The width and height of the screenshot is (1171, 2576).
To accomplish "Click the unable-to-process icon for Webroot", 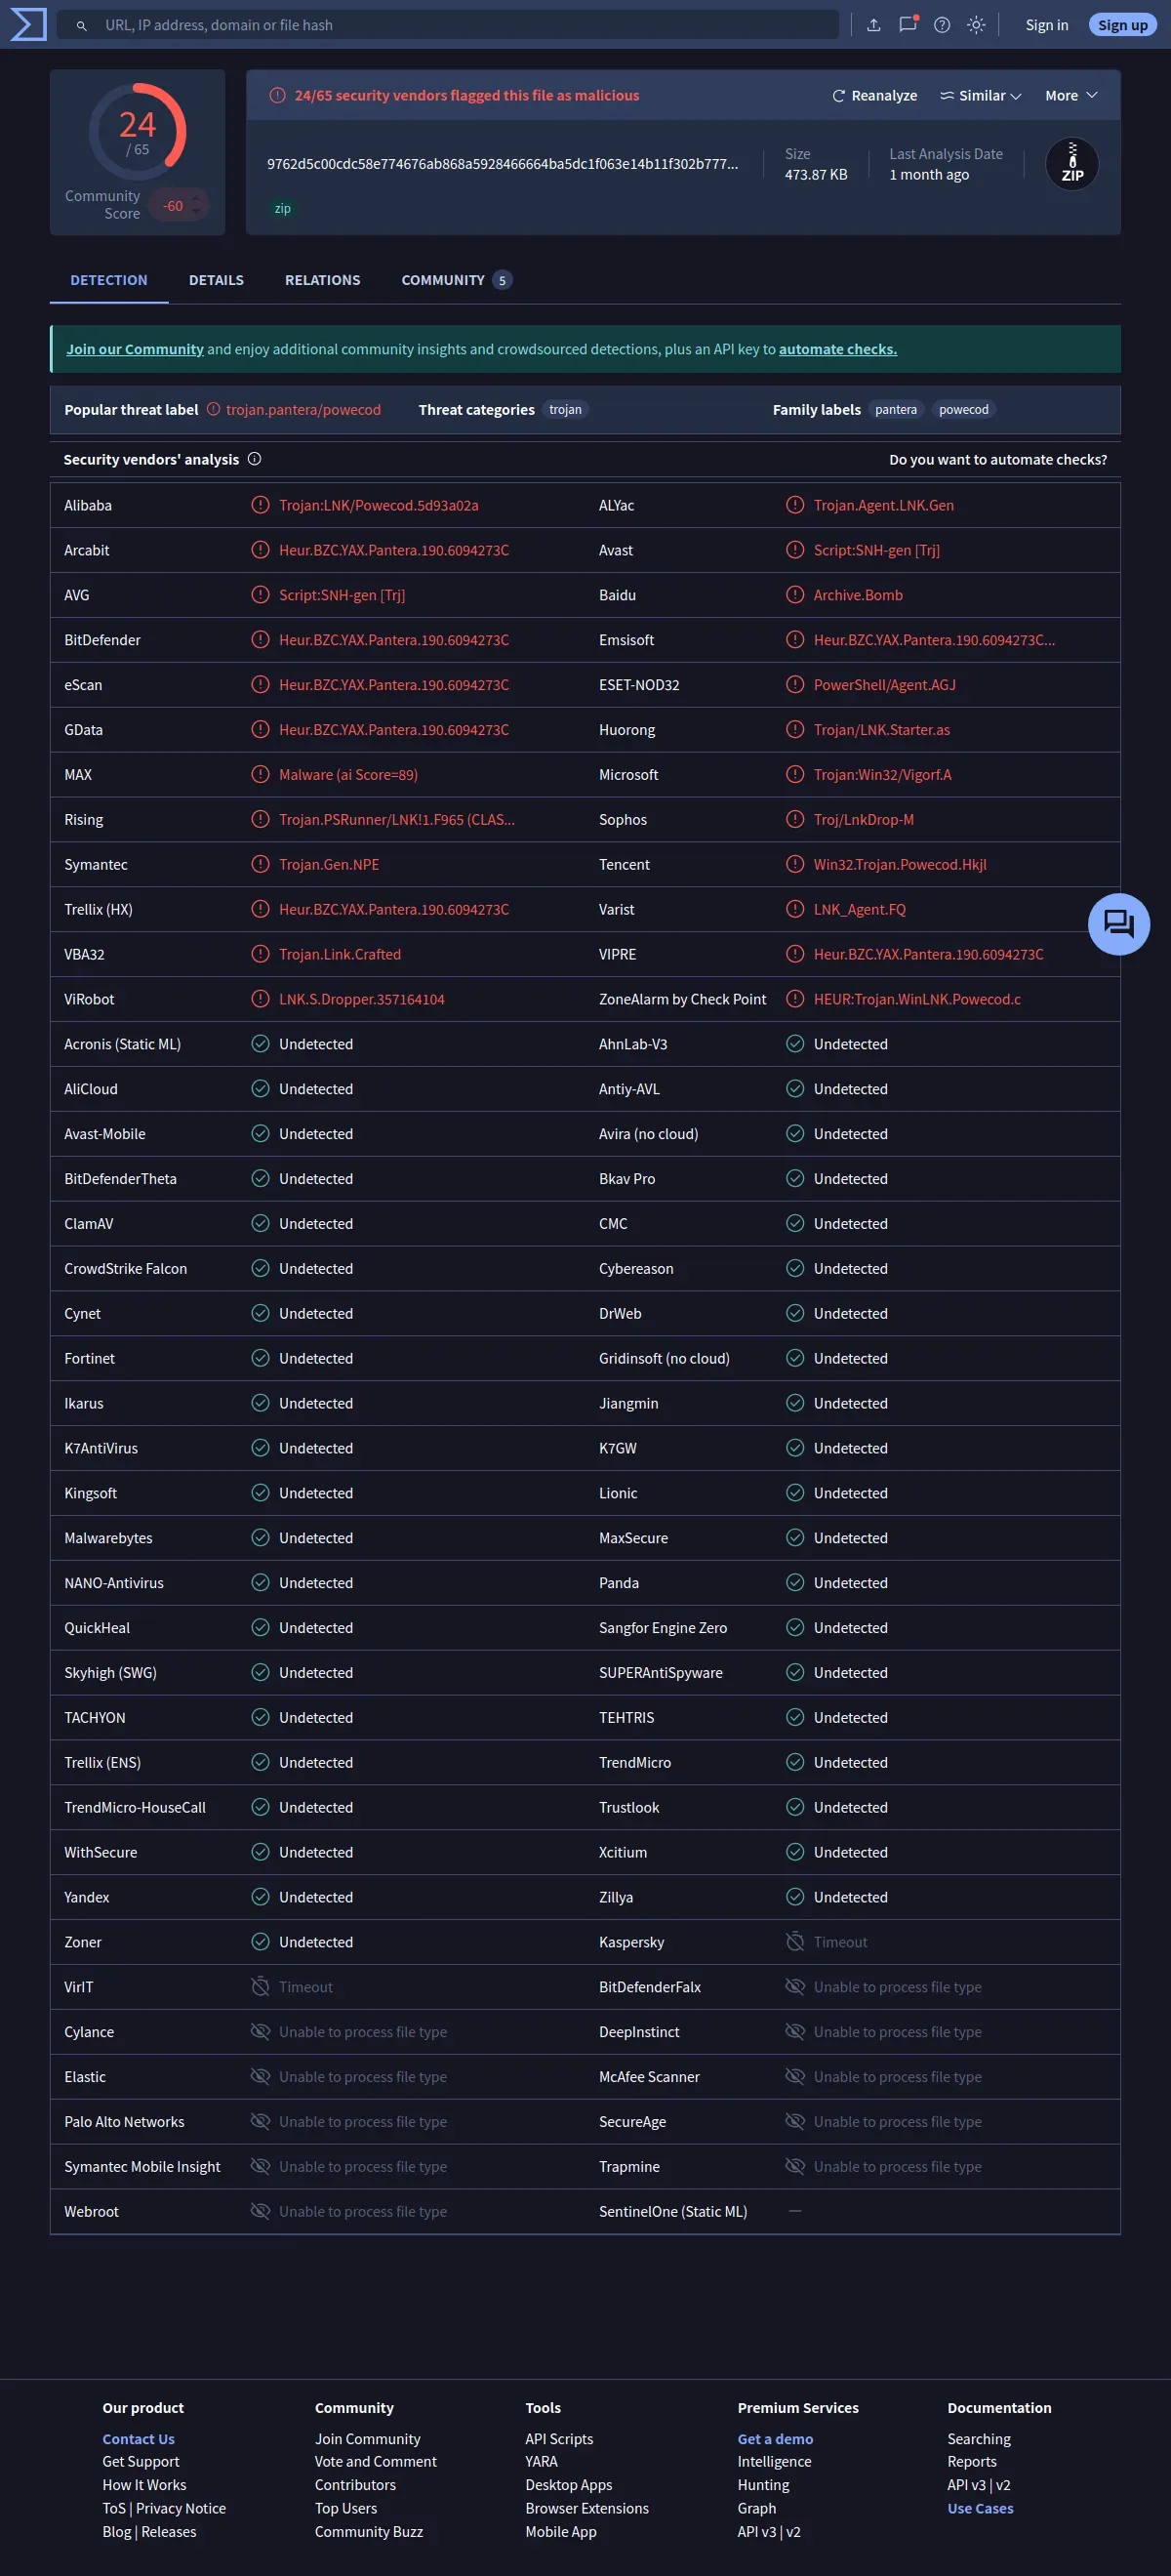I will coord(260,2211).
